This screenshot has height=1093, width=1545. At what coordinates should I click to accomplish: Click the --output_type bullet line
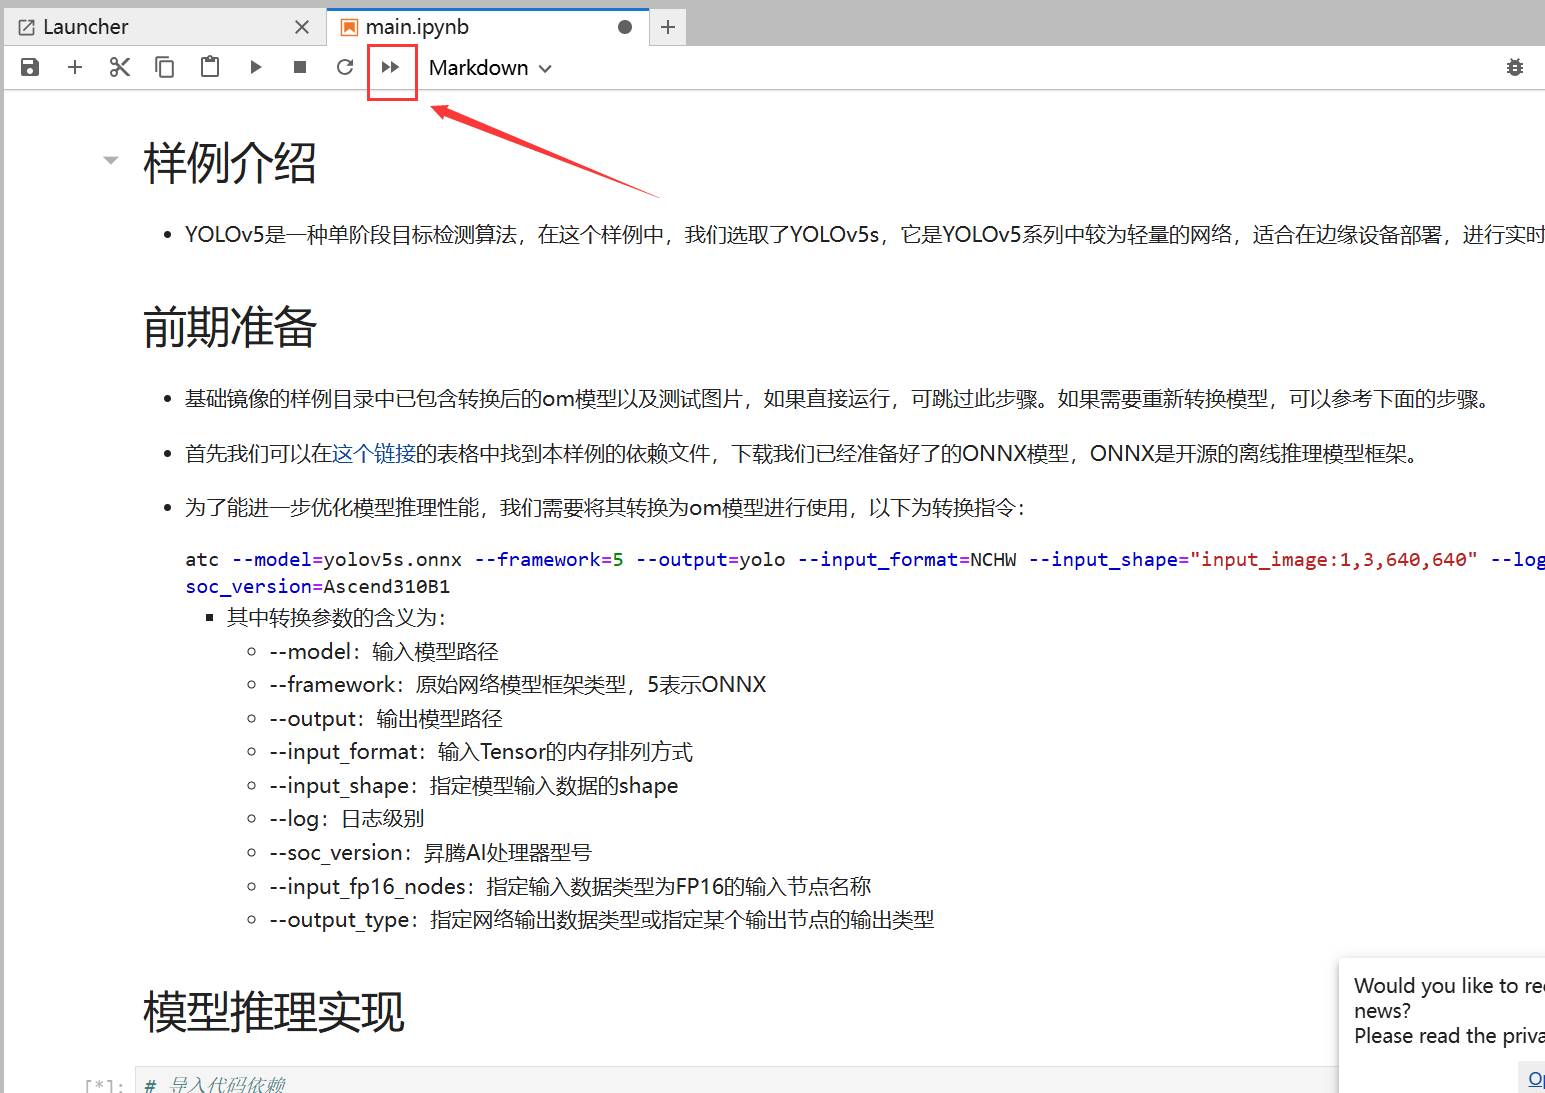pyautogui.click(x=602, y=920)
